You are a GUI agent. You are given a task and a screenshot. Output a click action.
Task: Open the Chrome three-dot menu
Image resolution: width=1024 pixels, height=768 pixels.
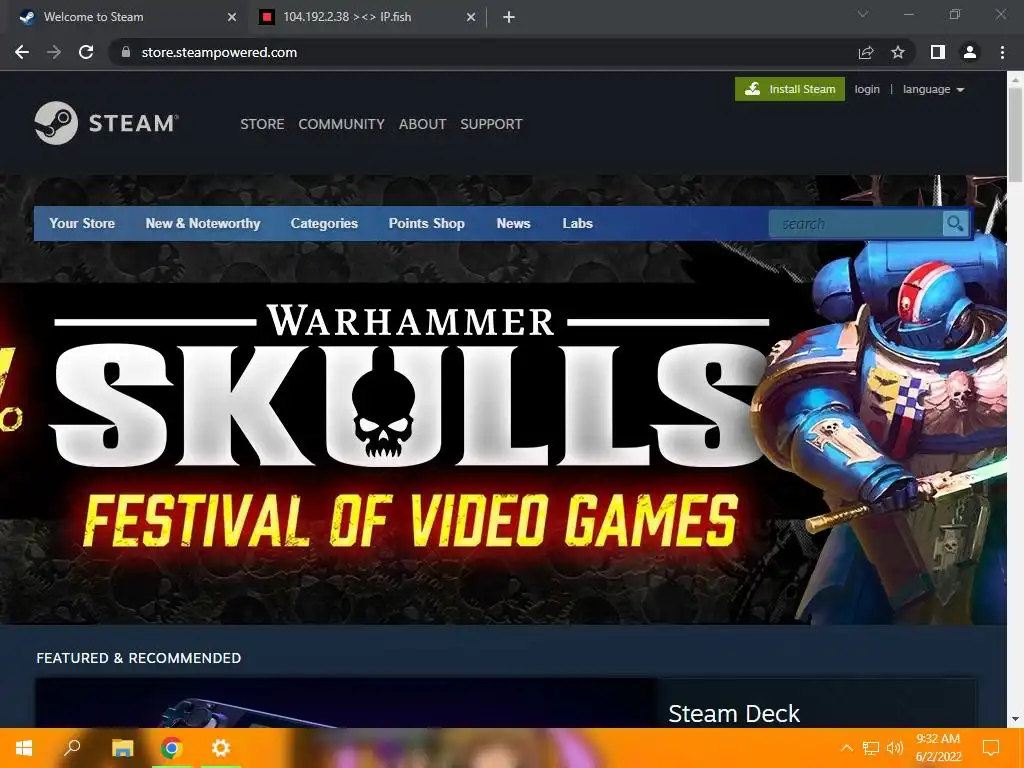(1002, 52)
